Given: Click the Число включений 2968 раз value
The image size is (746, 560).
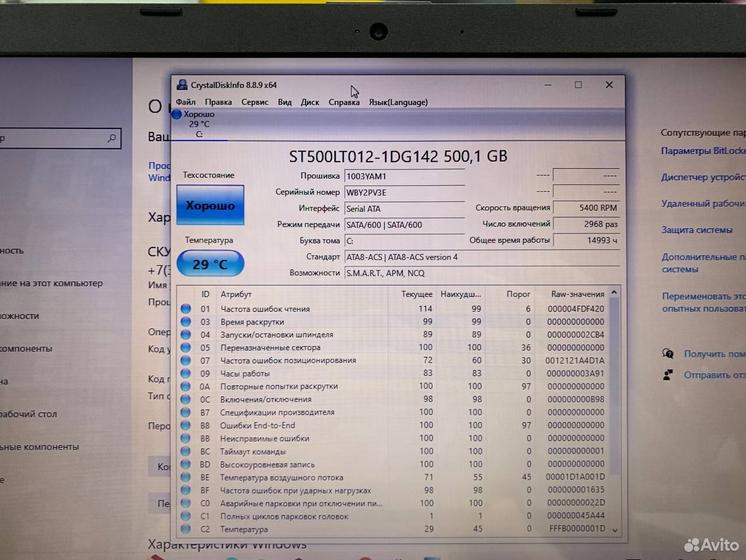Looking at the screenshot, I should (x=586, y=224).
